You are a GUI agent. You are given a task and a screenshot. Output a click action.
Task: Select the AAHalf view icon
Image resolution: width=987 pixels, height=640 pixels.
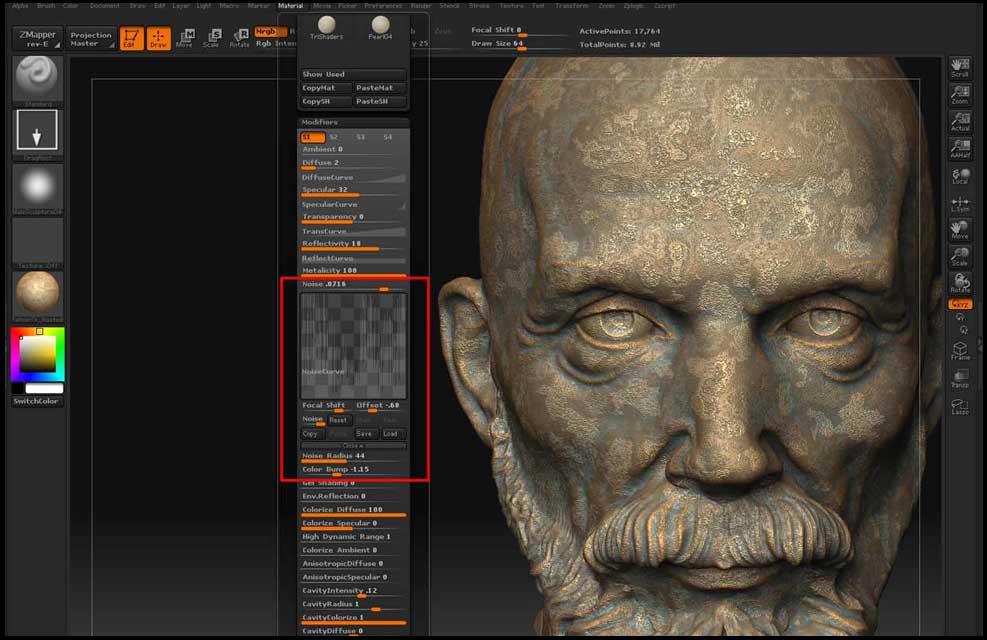click(x=959, y=149)
